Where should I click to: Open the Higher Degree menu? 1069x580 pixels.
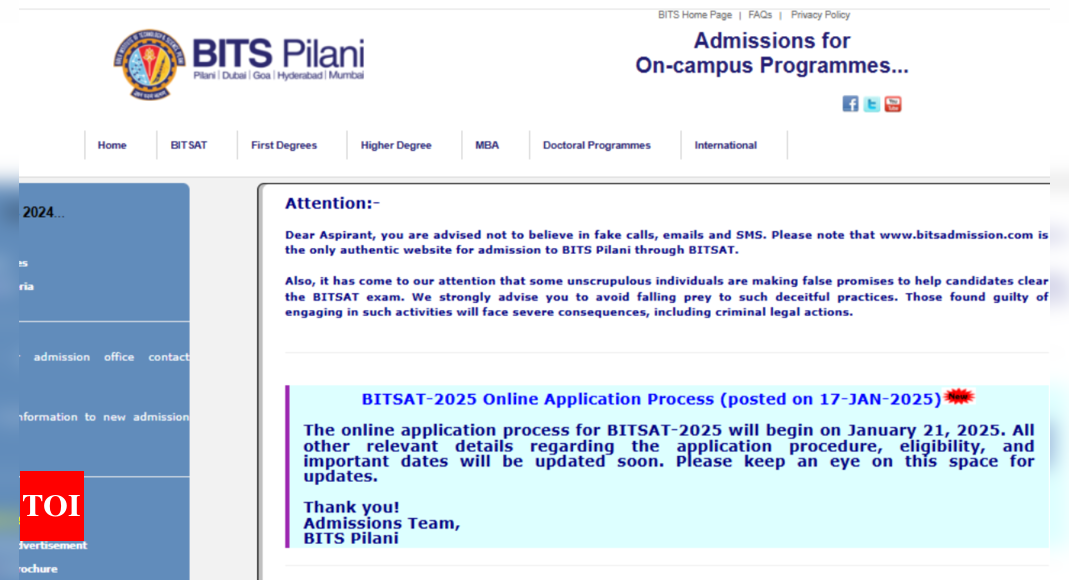click(396, 145)
